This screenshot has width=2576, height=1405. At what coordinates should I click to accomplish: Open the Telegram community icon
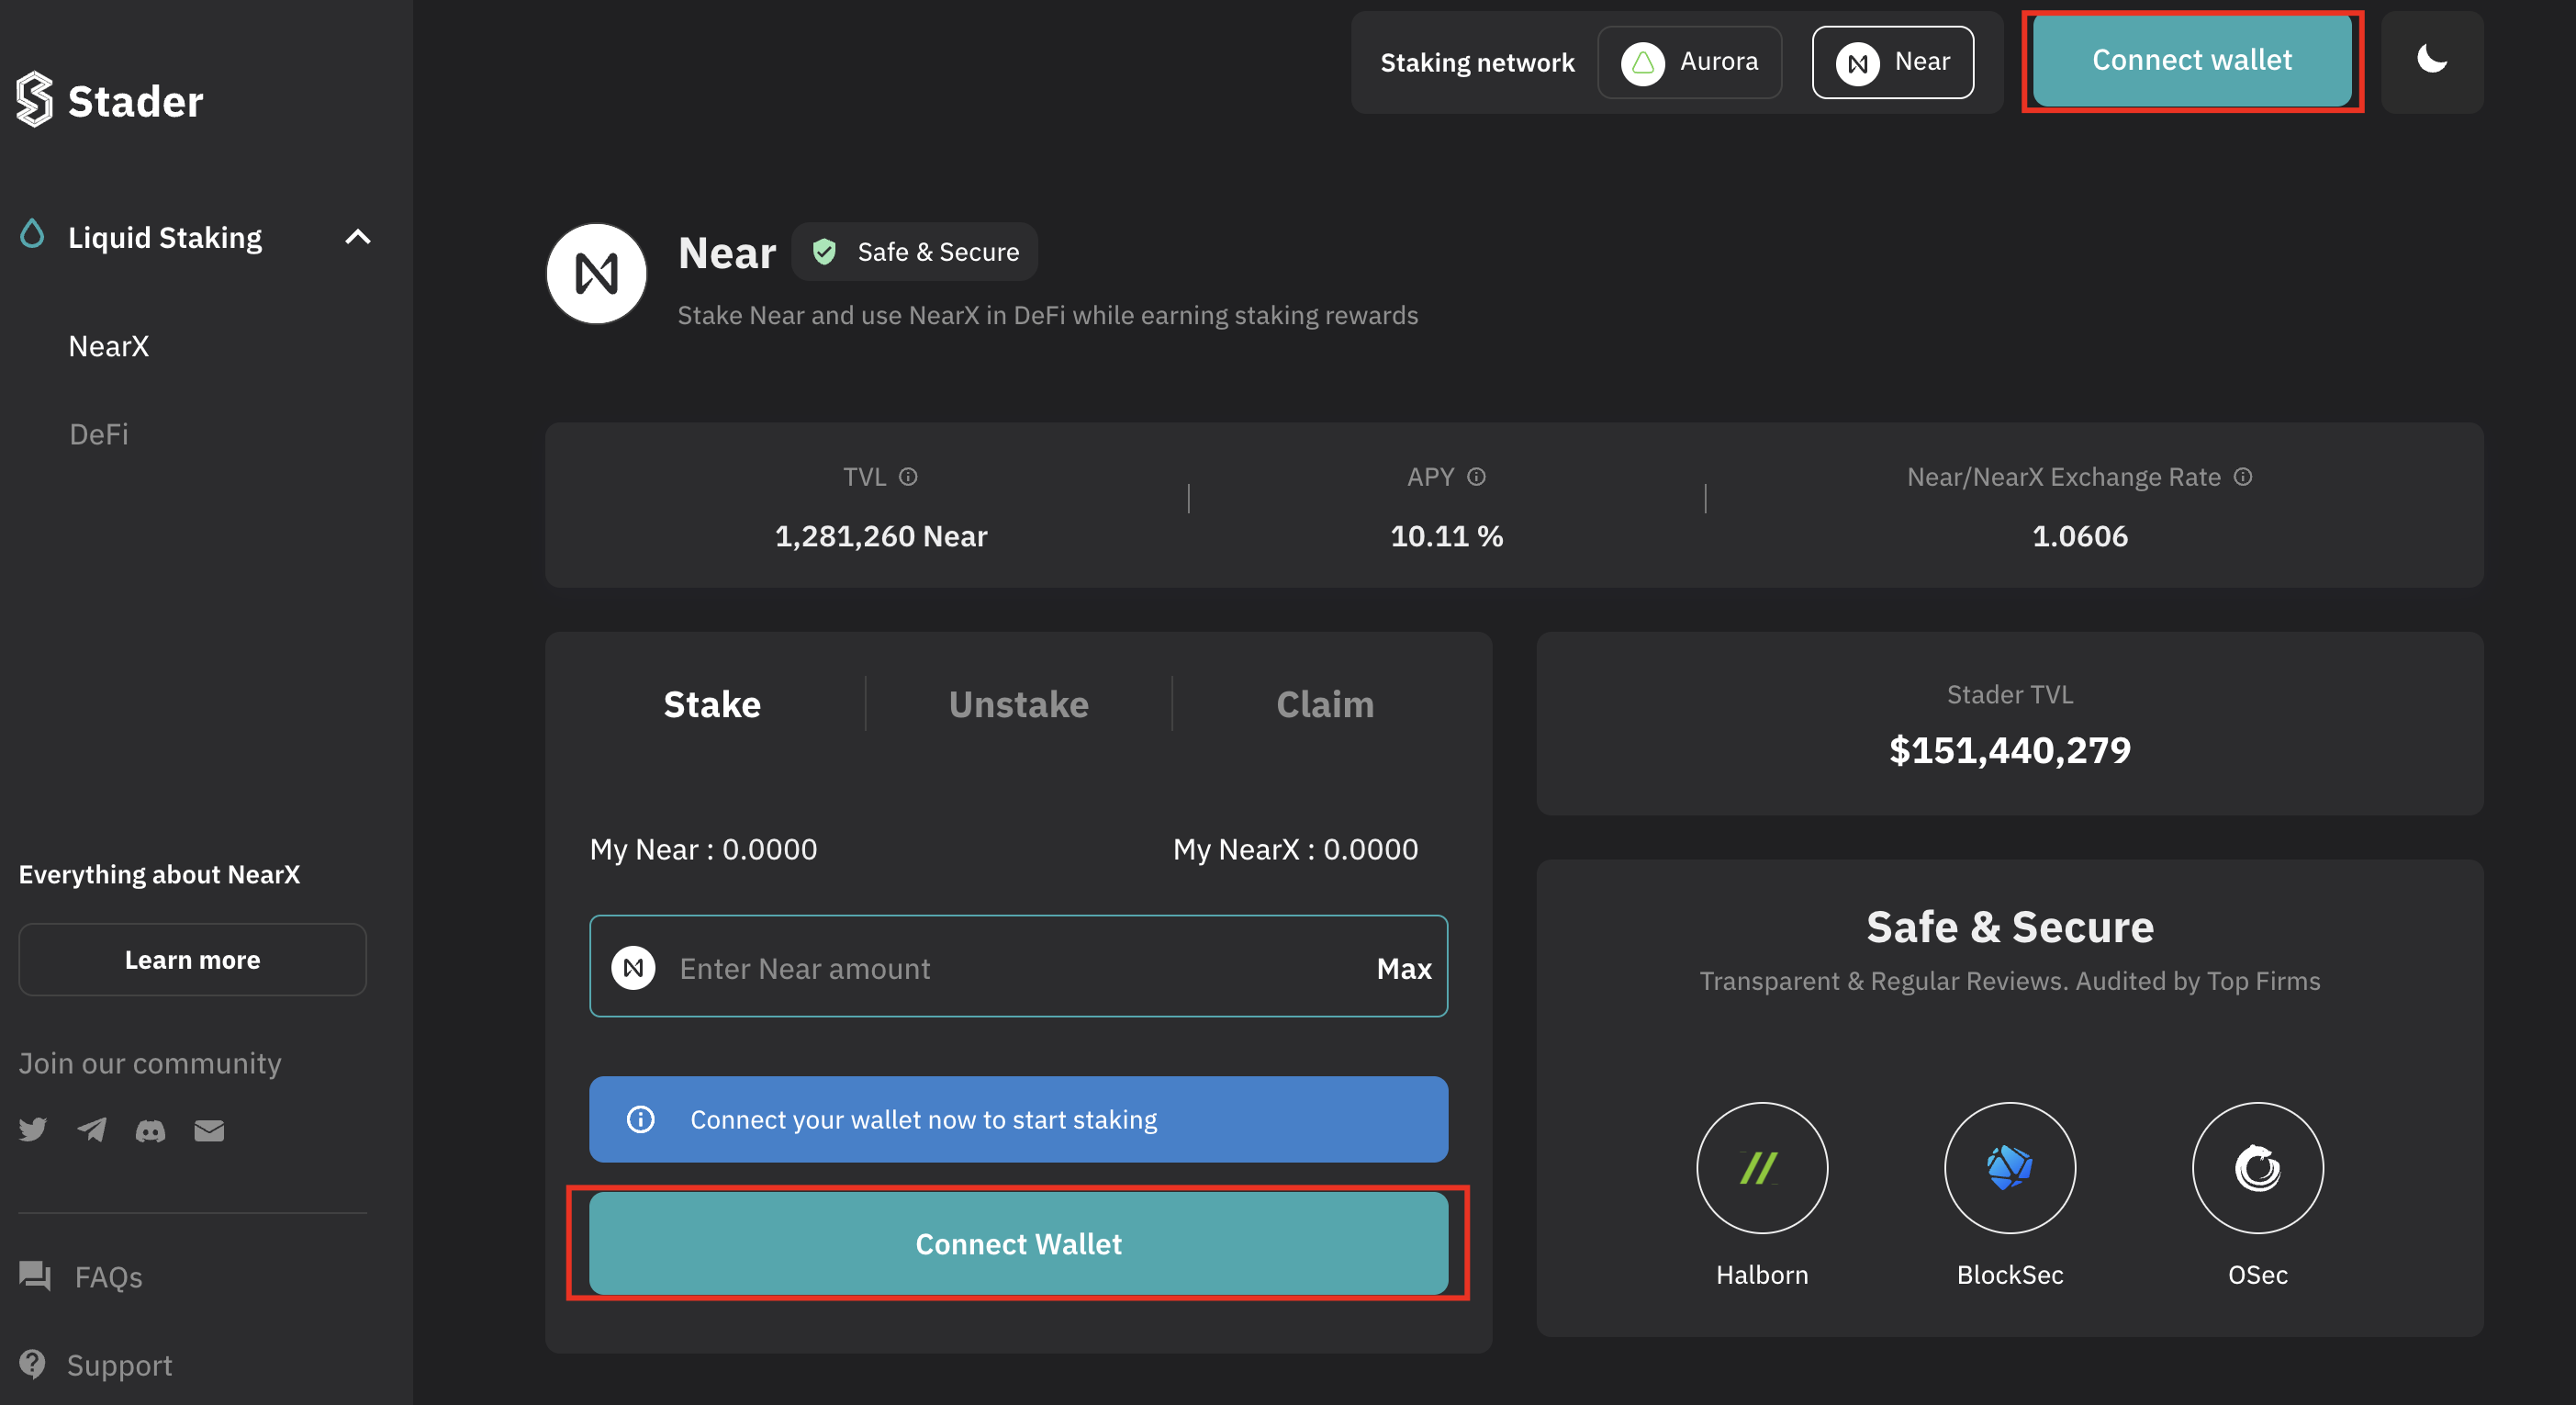[92, 1130]
